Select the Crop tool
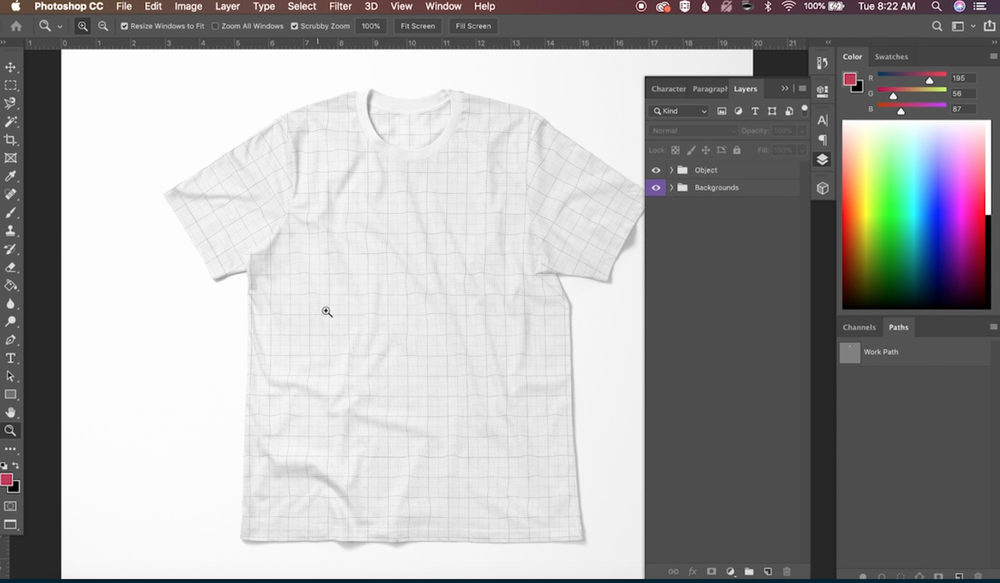 [10, 140]
